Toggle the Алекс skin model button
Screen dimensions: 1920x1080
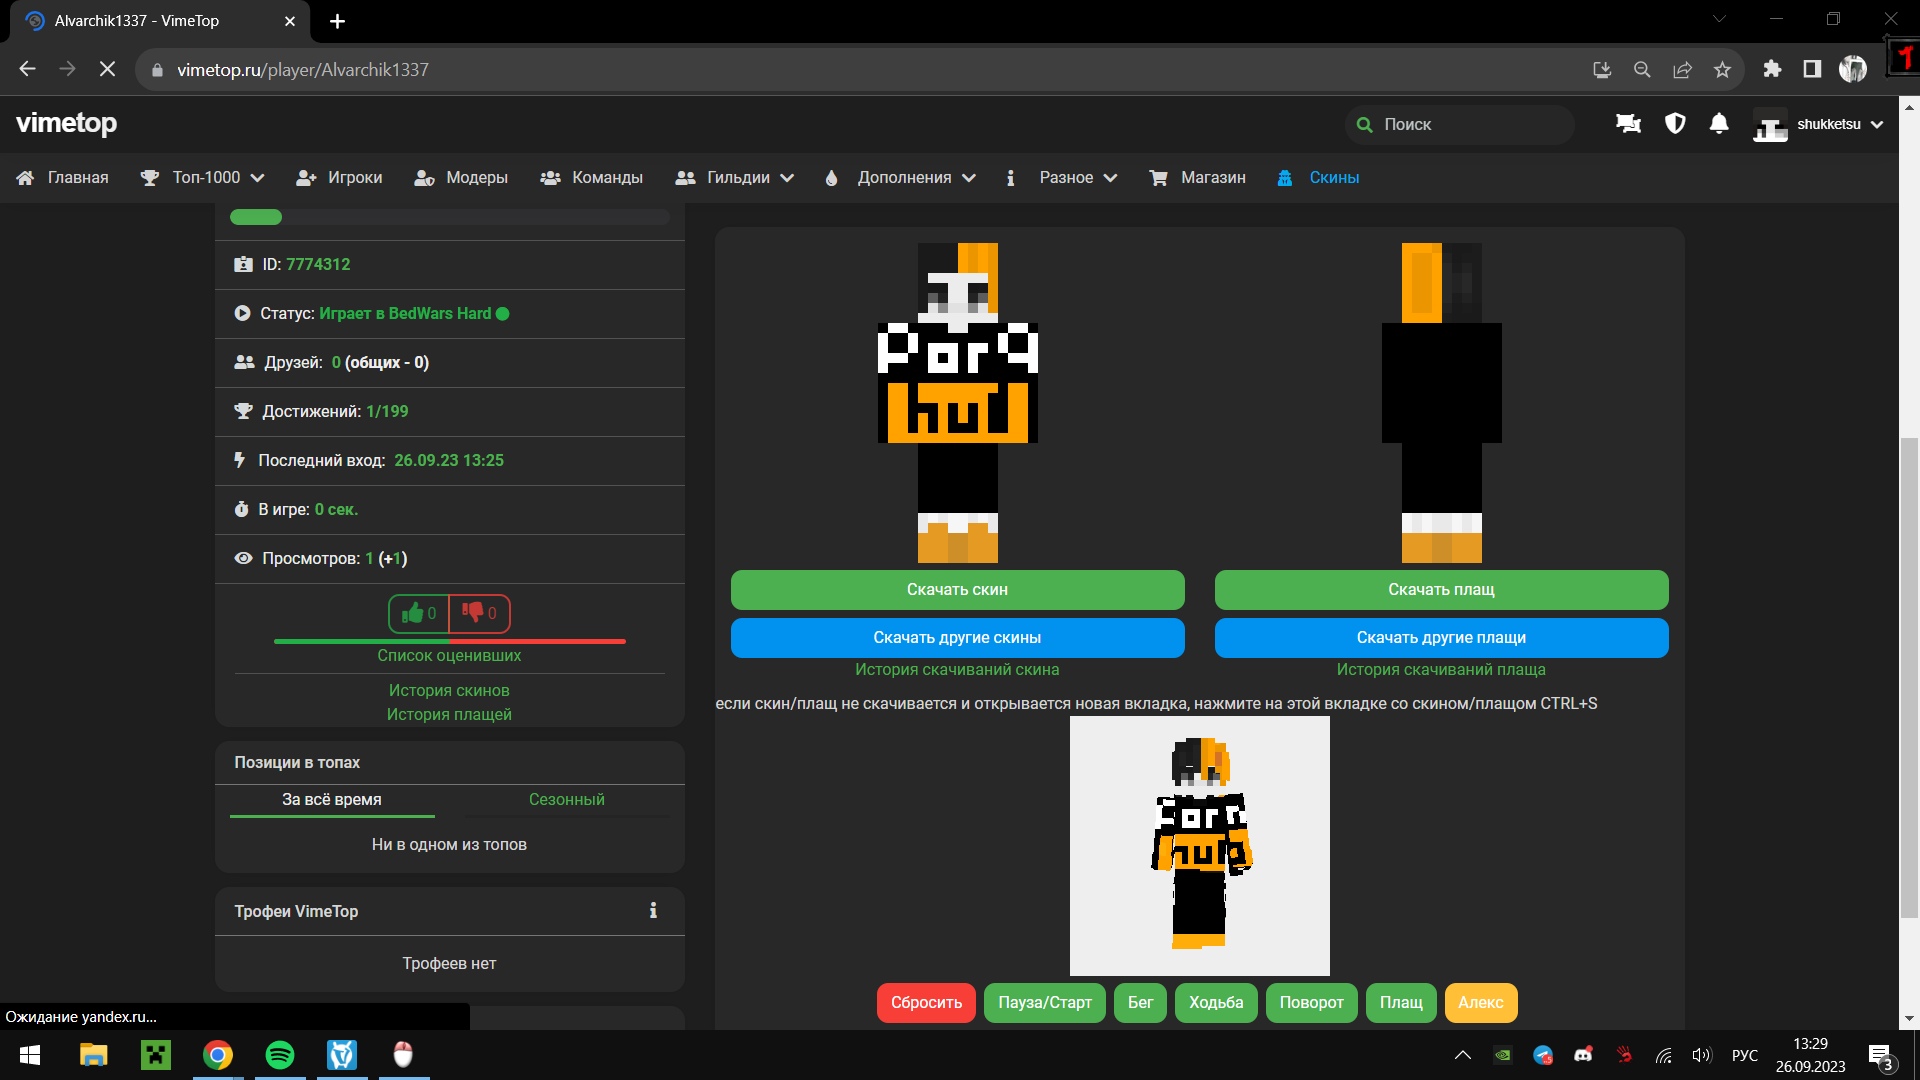1480,1002
